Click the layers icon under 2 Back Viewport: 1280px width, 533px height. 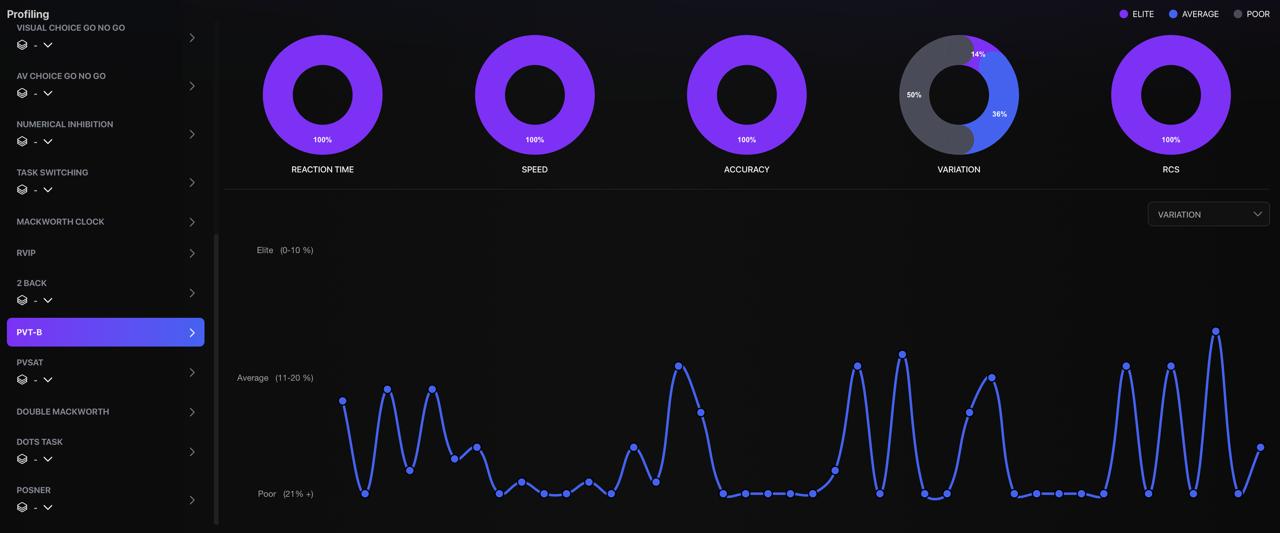point(22,300)
